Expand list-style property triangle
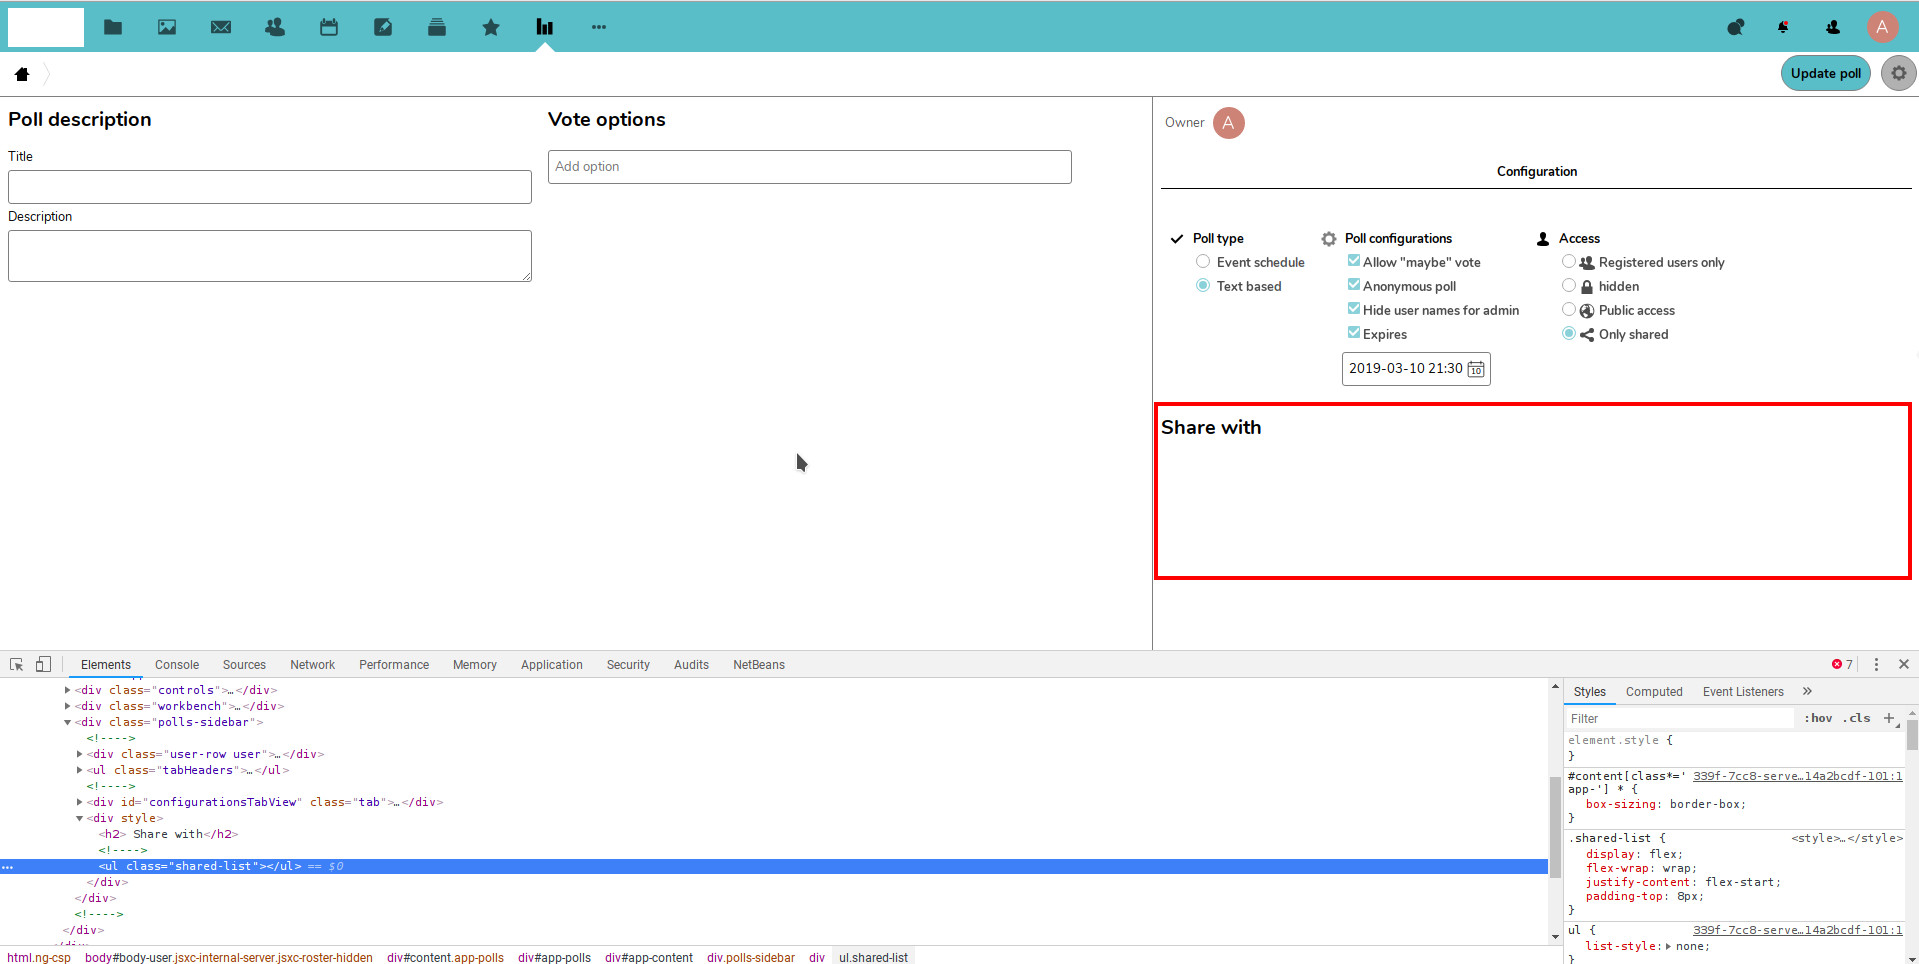1919x964 pixels. point(1668,946)
